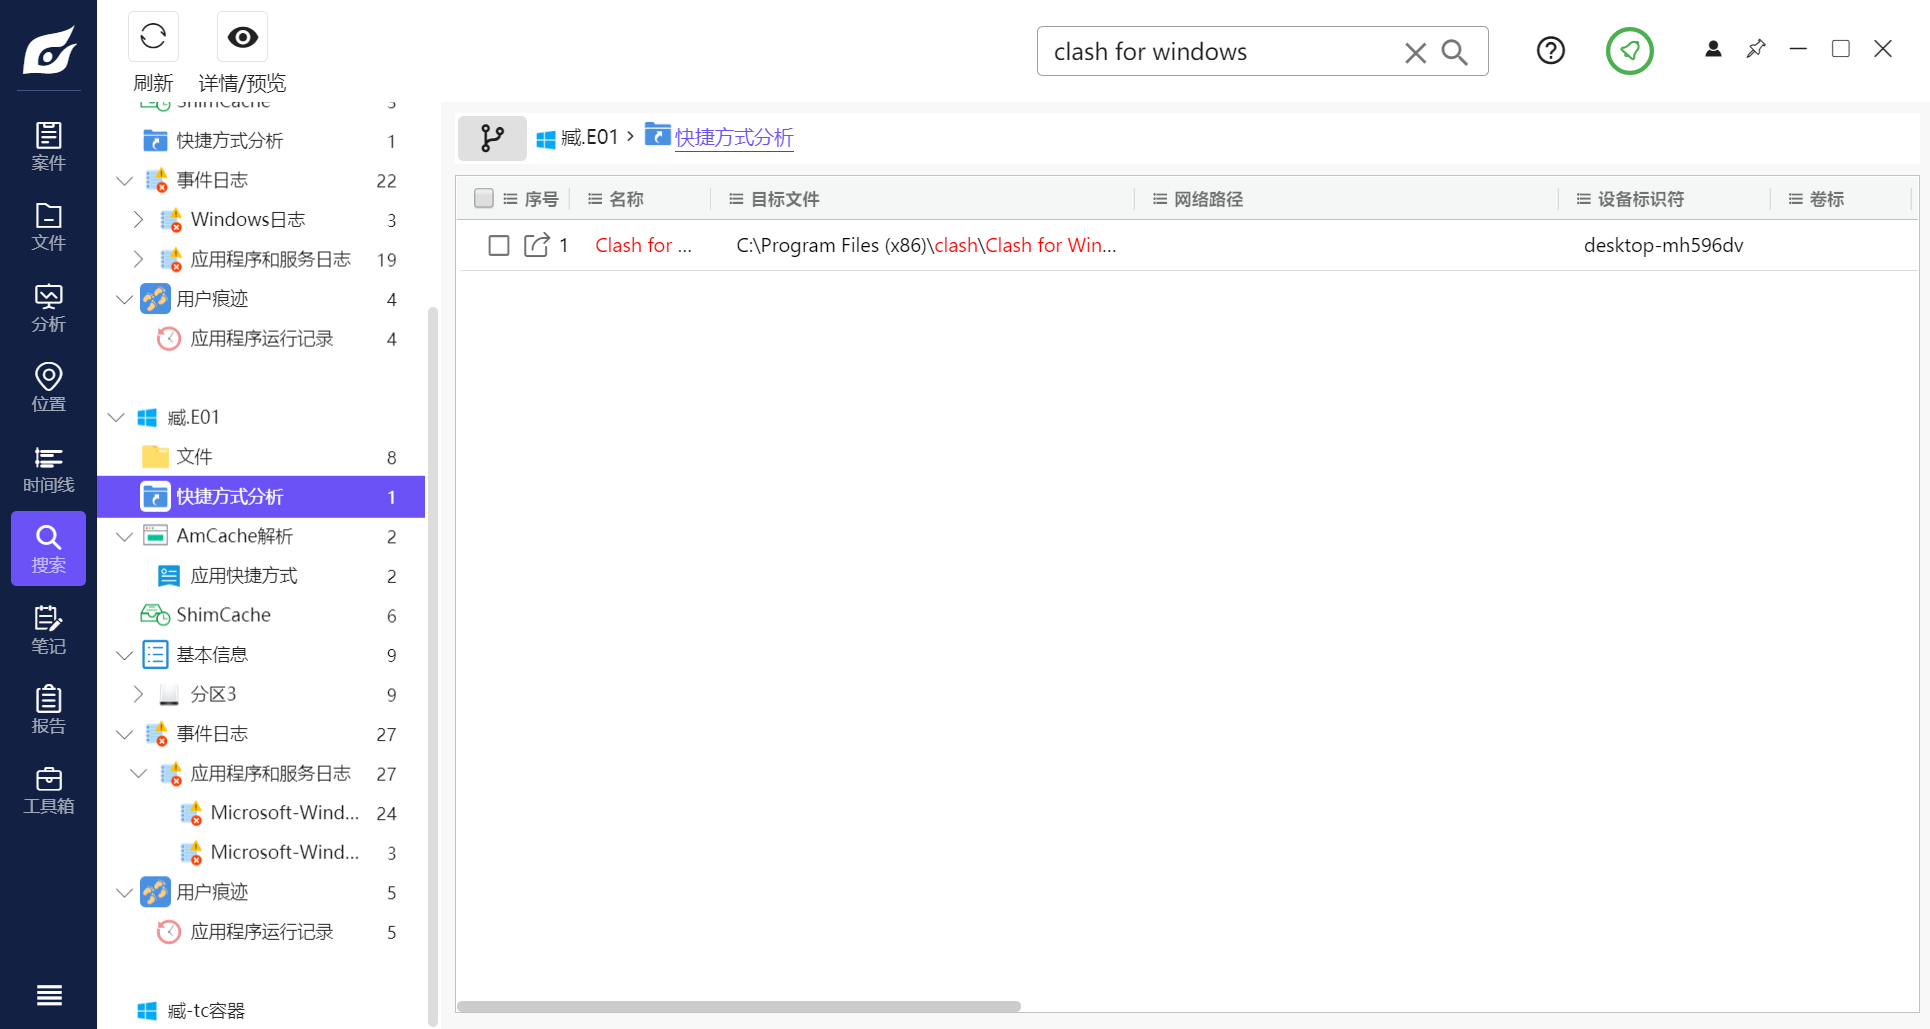Expand the 分区3 node
Image resolution: width=1930 pixels, height=1029 pixels.
138,694
